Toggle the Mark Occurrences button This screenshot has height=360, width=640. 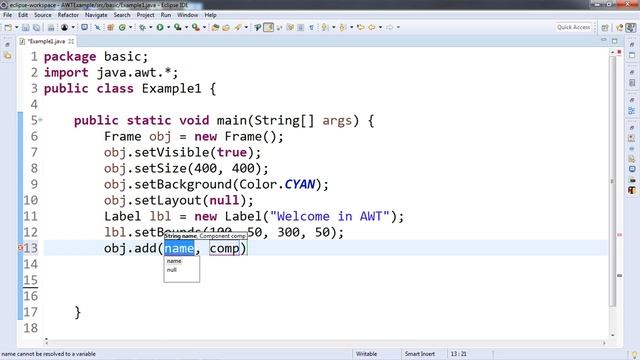[x=268, y=27]
